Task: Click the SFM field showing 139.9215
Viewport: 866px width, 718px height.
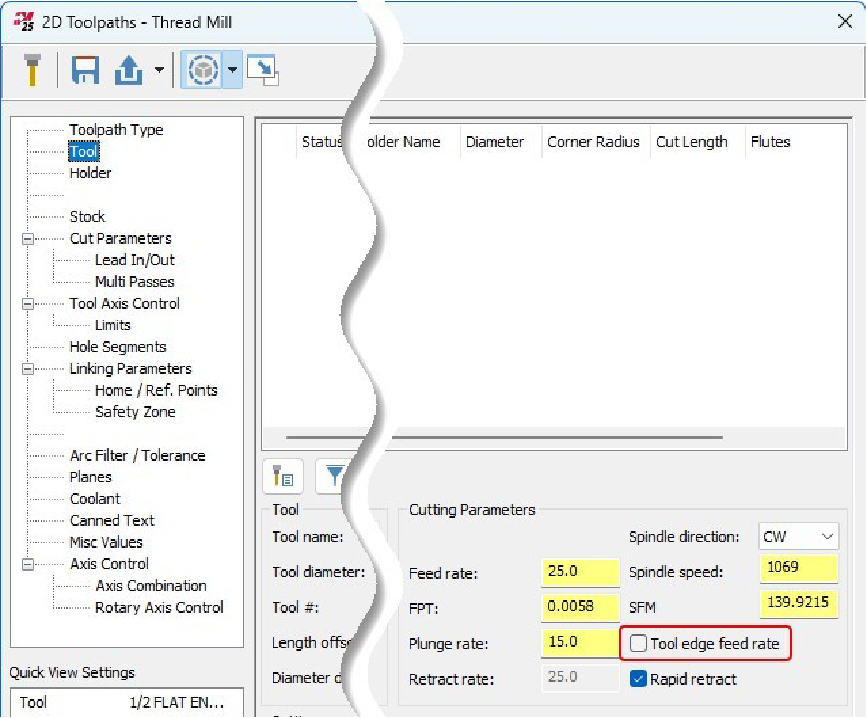Action: pyautogui.click(x=799, y=604)
